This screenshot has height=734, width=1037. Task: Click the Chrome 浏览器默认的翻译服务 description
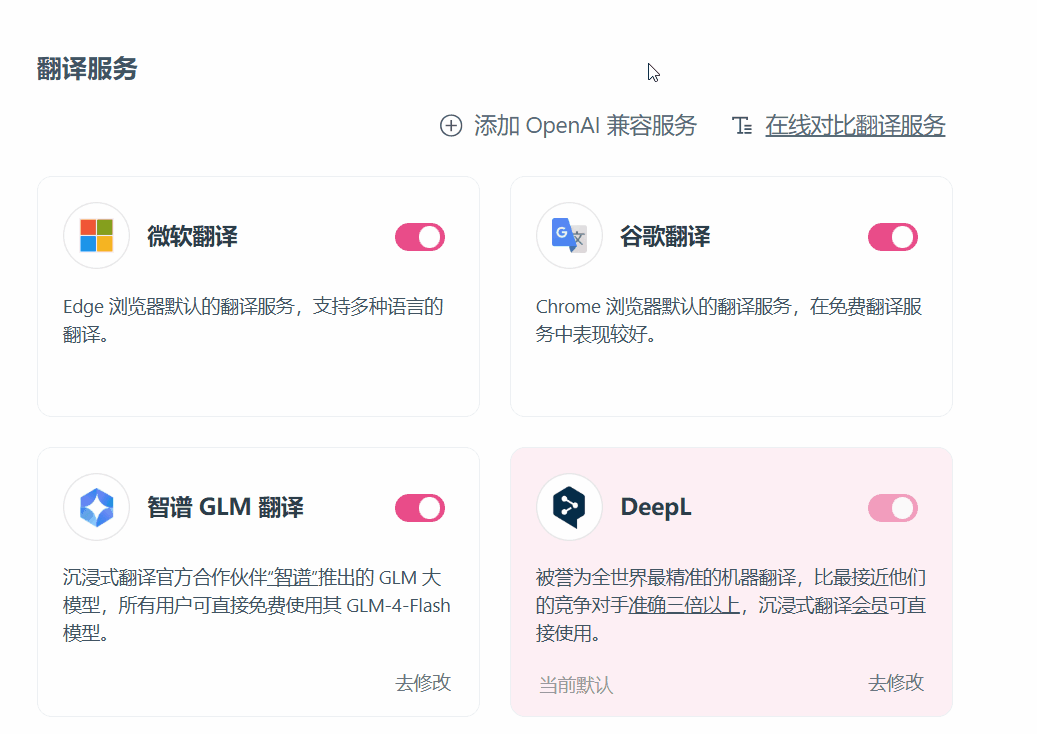(x=729, y=320)
